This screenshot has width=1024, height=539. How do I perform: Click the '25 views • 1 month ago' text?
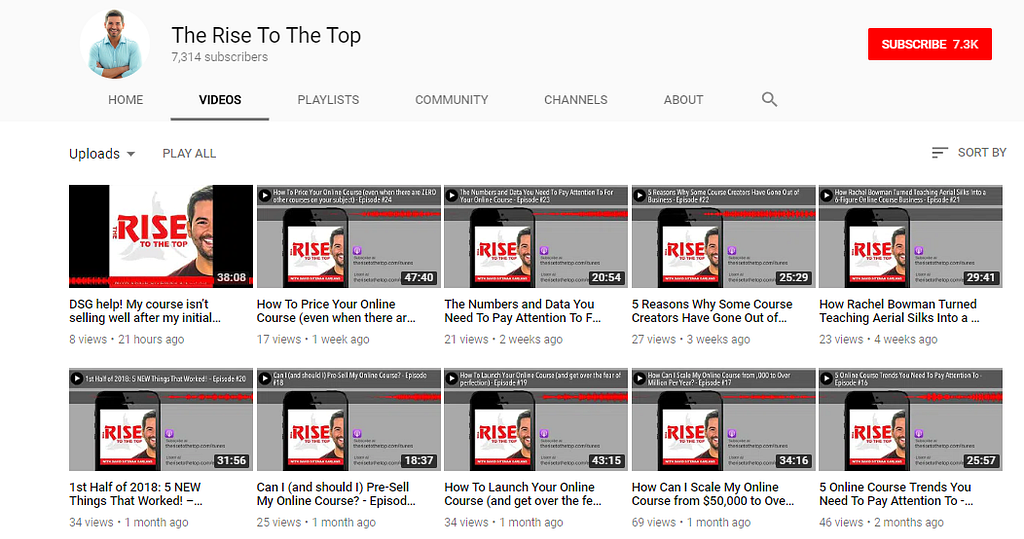coord(316,522)
